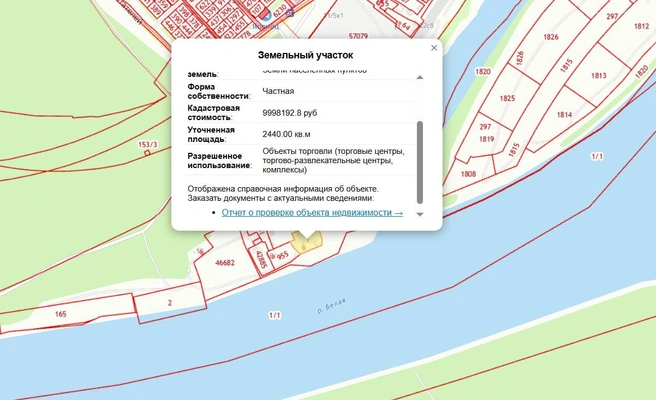This screenshot has height=400, width=656.
Task: Click the blue map marker near Ярмарка label
Action: (266, 15)
